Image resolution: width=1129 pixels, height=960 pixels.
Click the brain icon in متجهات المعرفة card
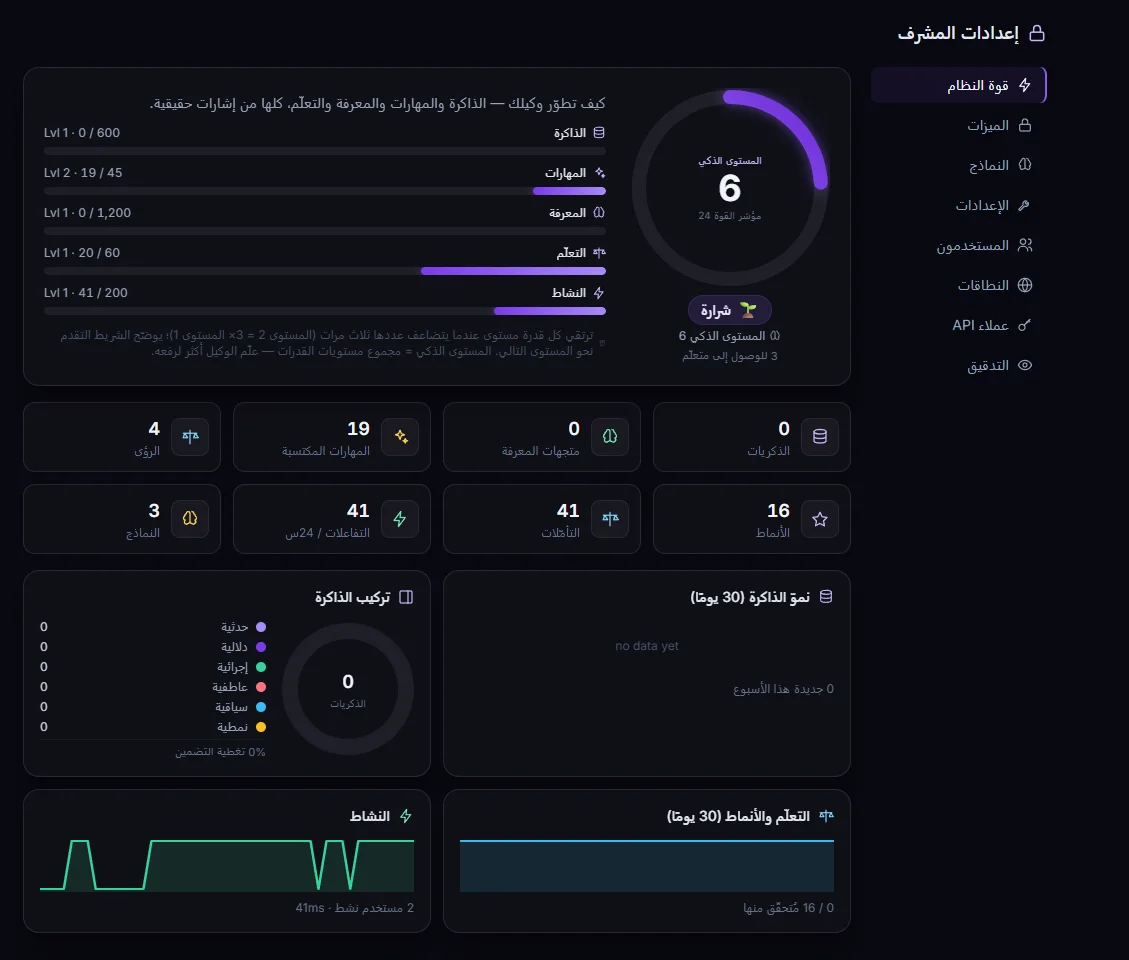(x=610, y=436)
